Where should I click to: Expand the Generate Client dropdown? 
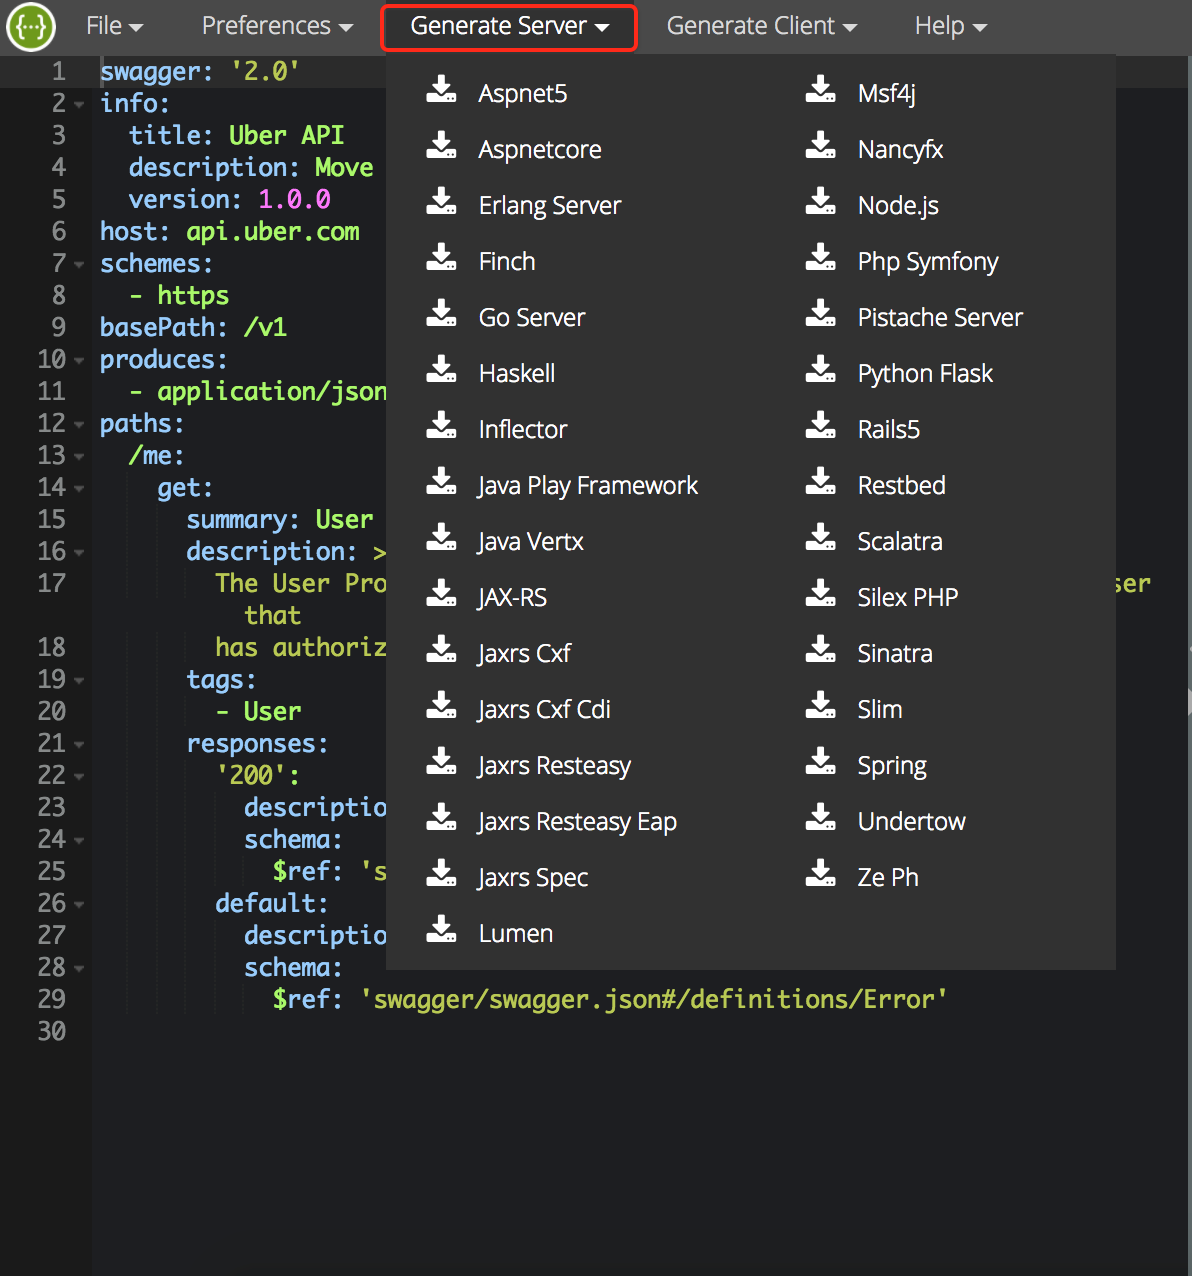tap(761, 26)
